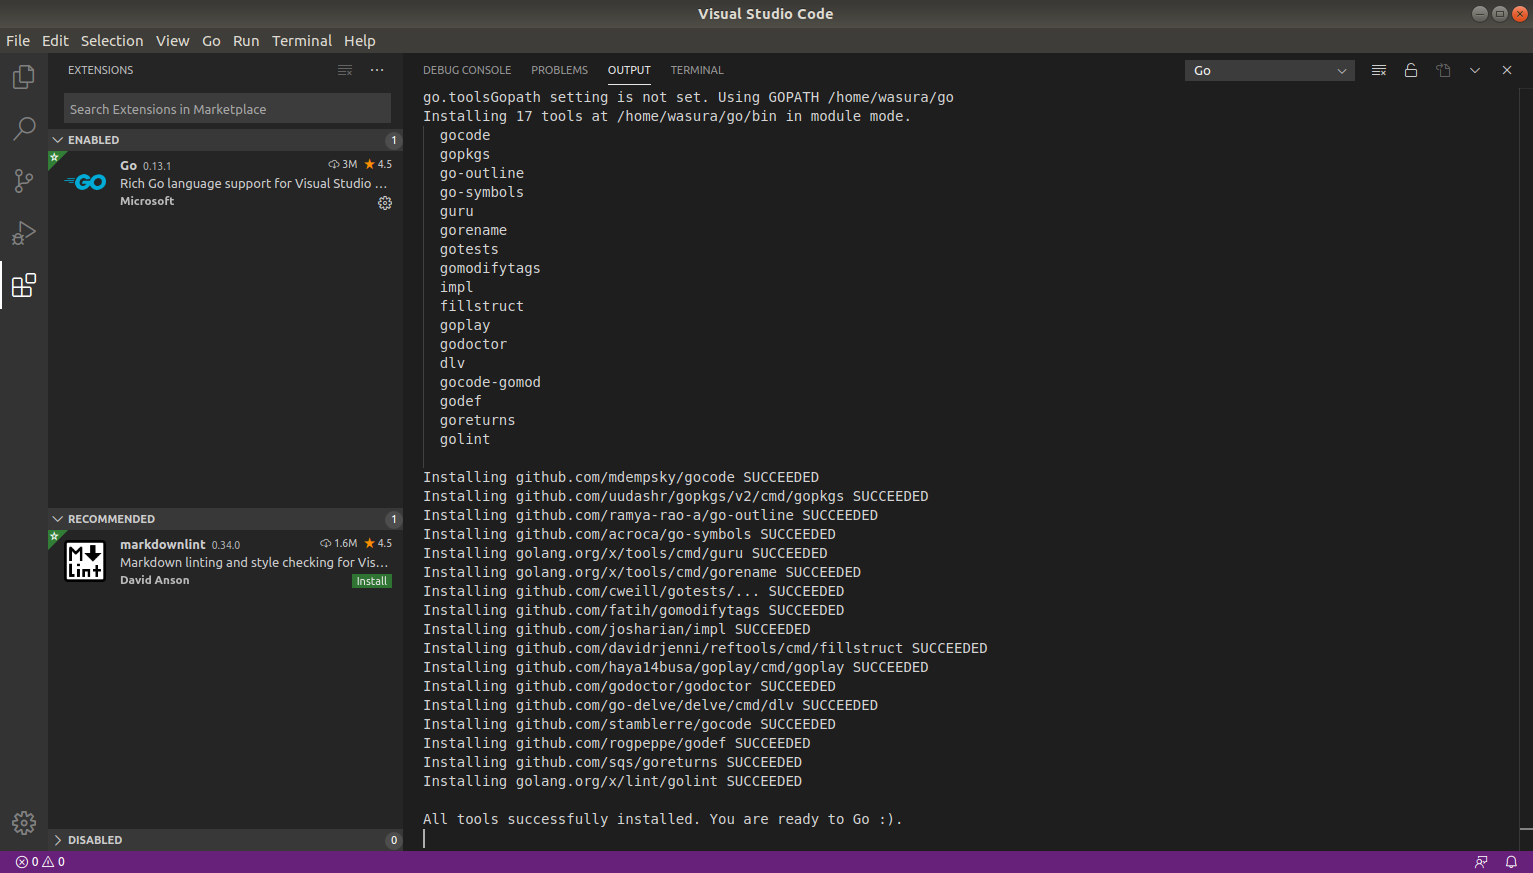
Task: Close the output panel
Action: point(1507,70)
